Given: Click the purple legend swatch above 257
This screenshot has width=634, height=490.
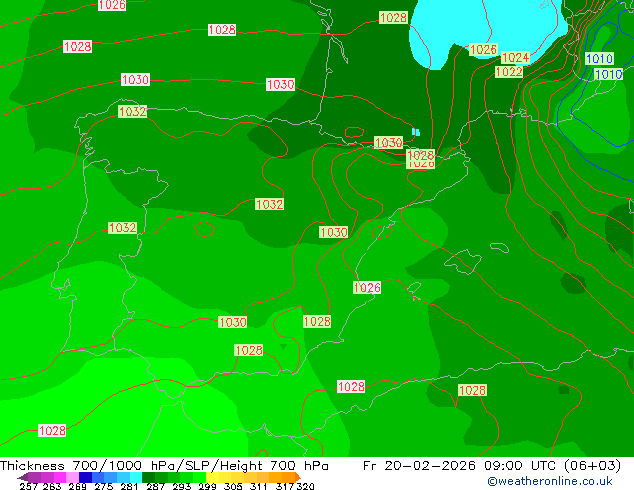Looking at the screenshot, I should (34, 477).
